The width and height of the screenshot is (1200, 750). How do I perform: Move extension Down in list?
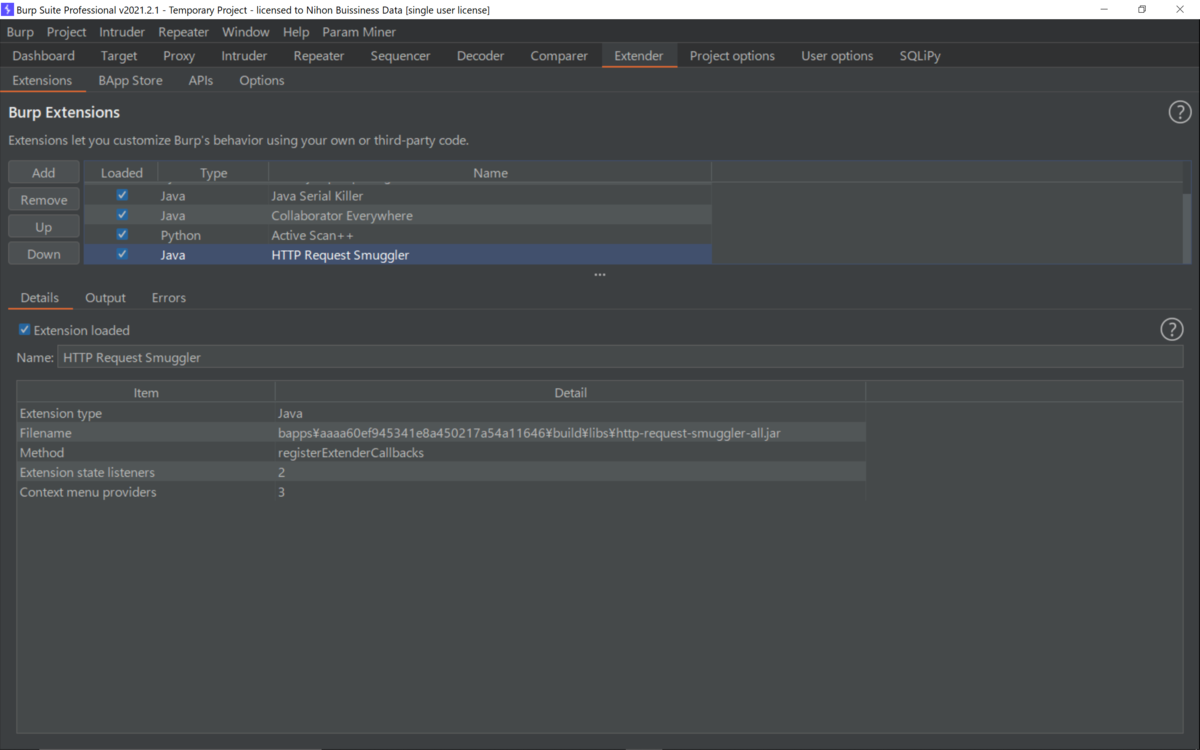coord(44,254)
